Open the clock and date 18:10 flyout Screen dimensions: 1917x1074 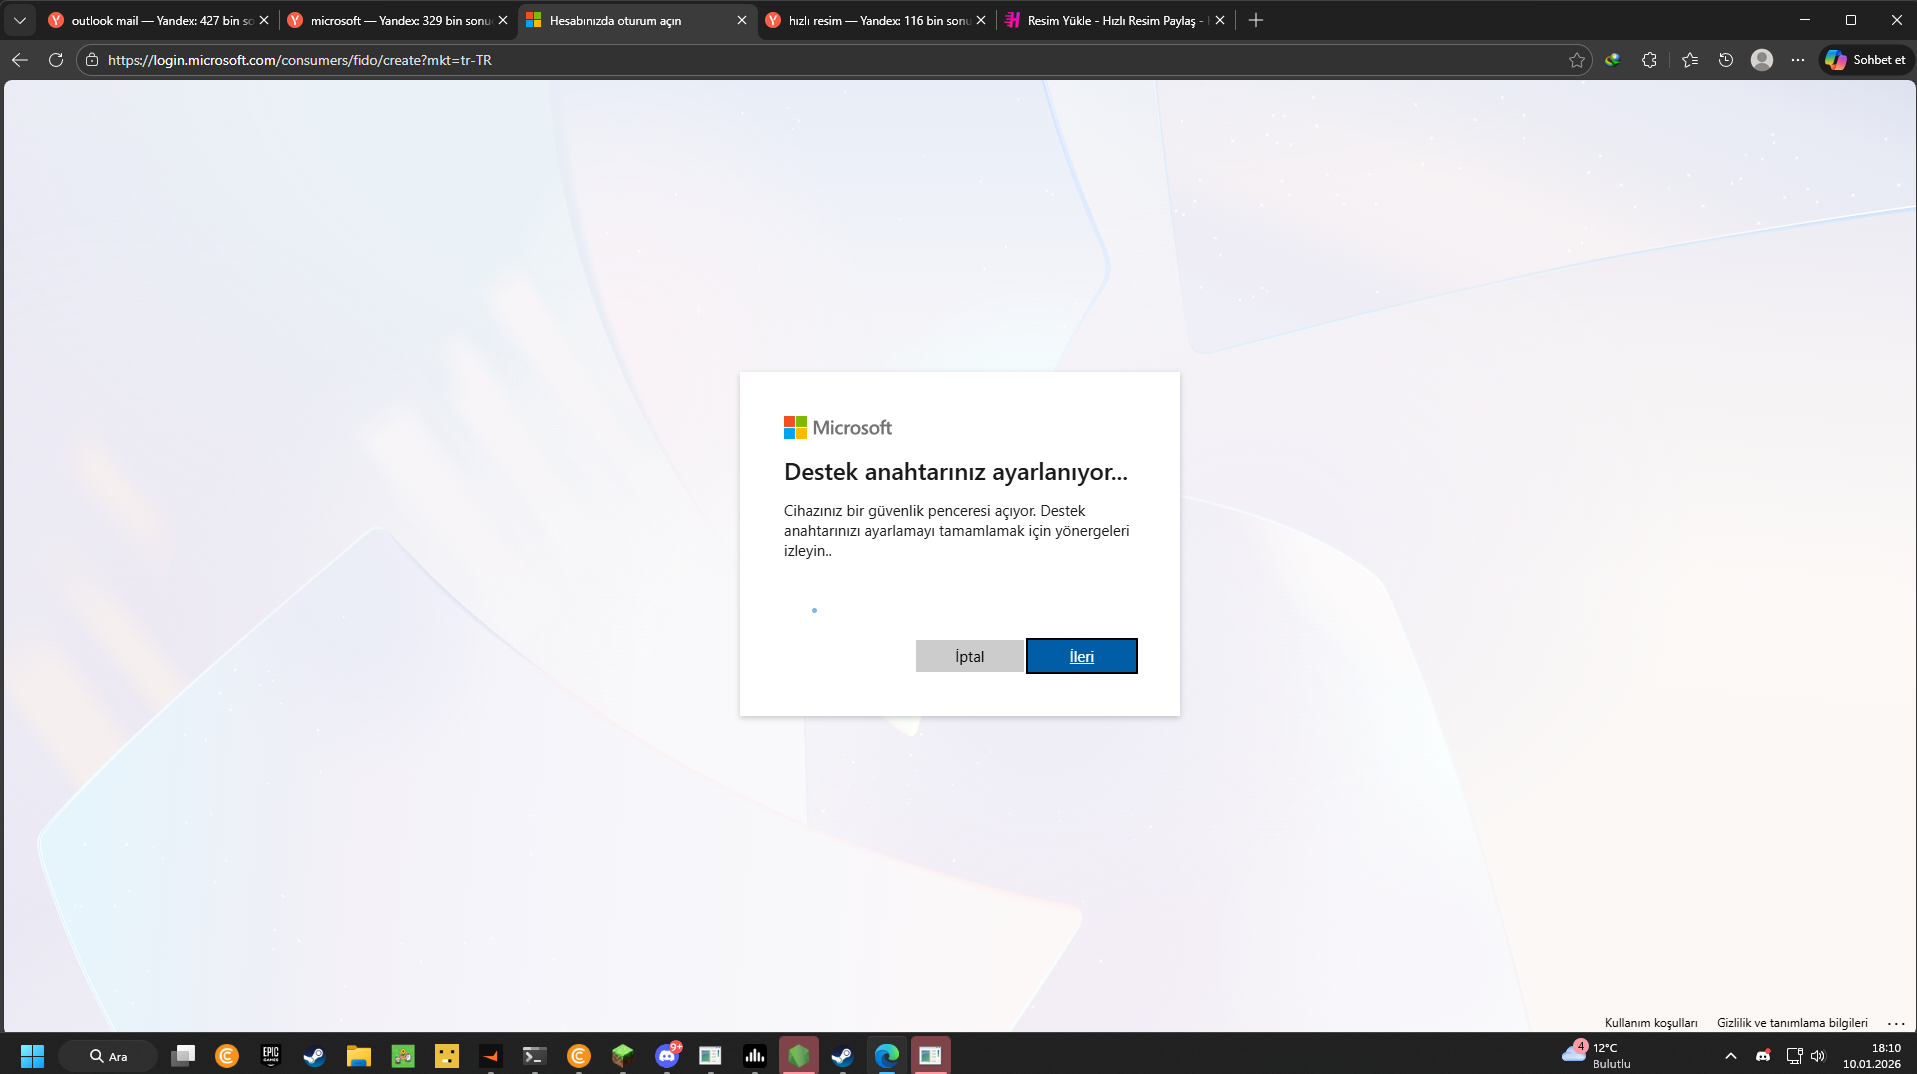[1872, 1056]
